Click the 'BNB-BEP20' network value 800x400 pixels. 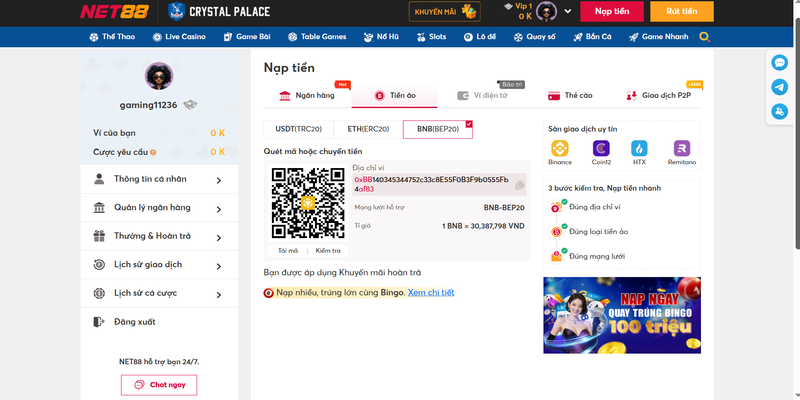tap(504, 208)
